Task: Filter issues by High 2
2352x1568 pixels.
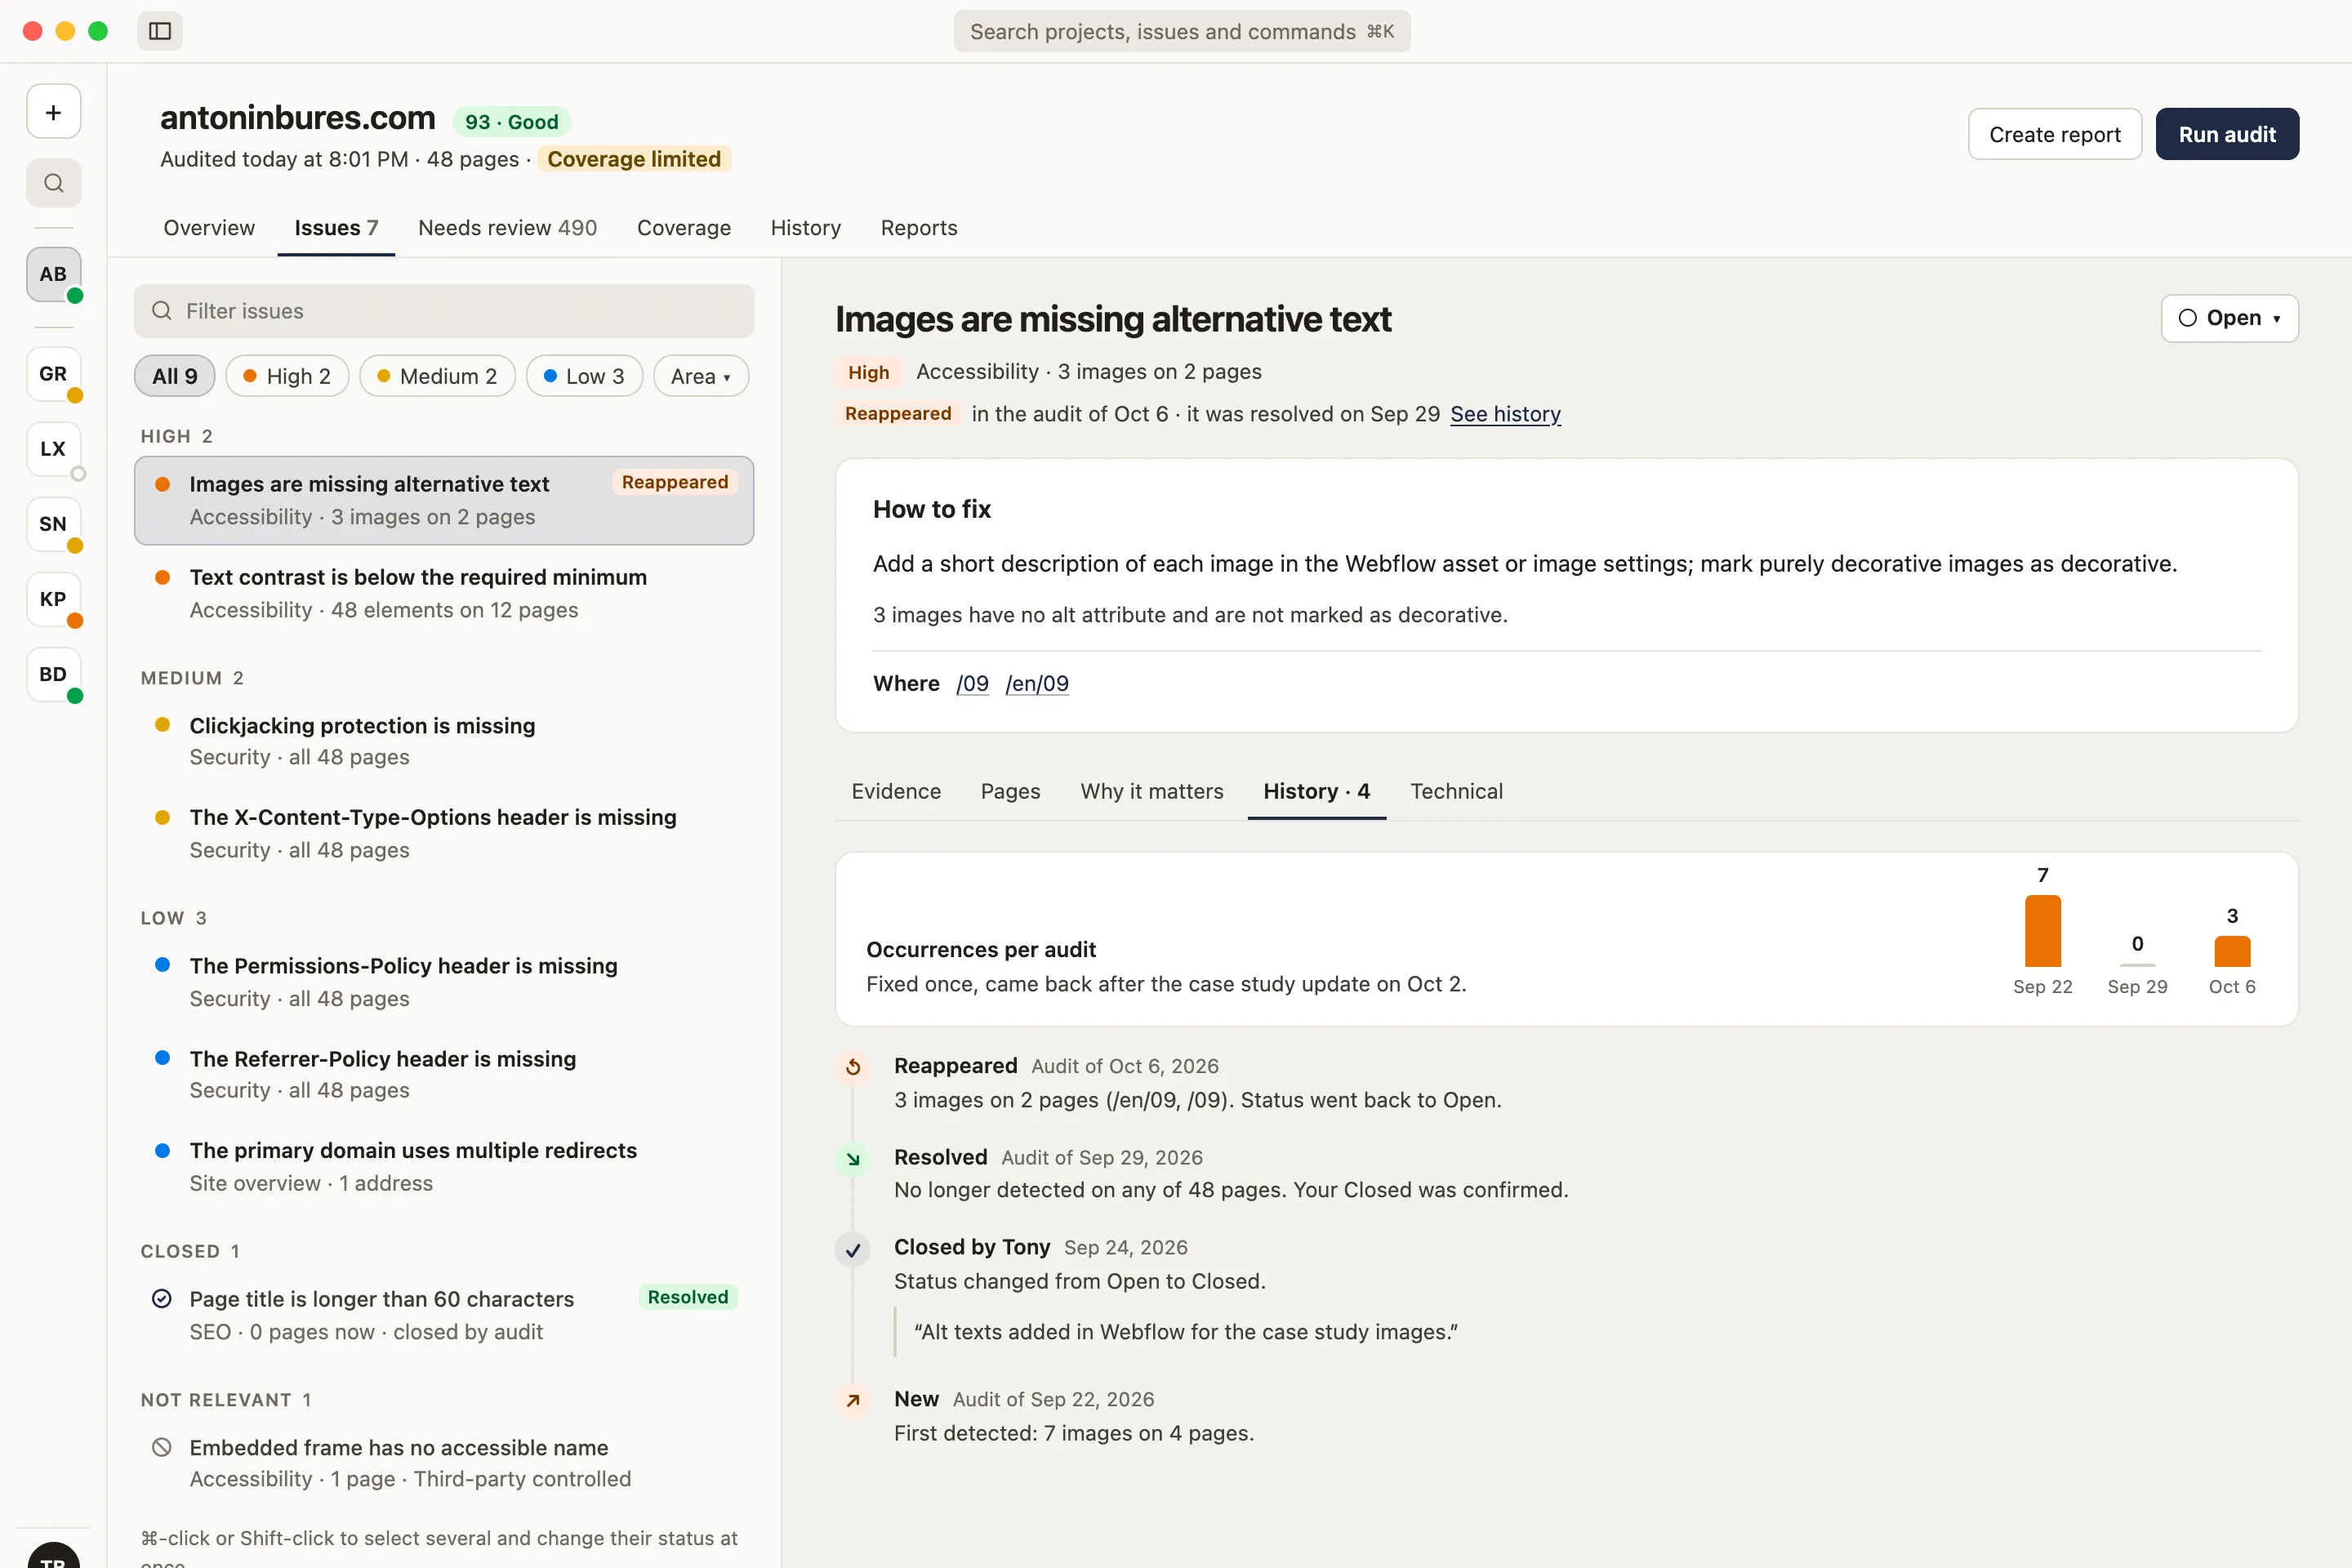Action: 287,376
